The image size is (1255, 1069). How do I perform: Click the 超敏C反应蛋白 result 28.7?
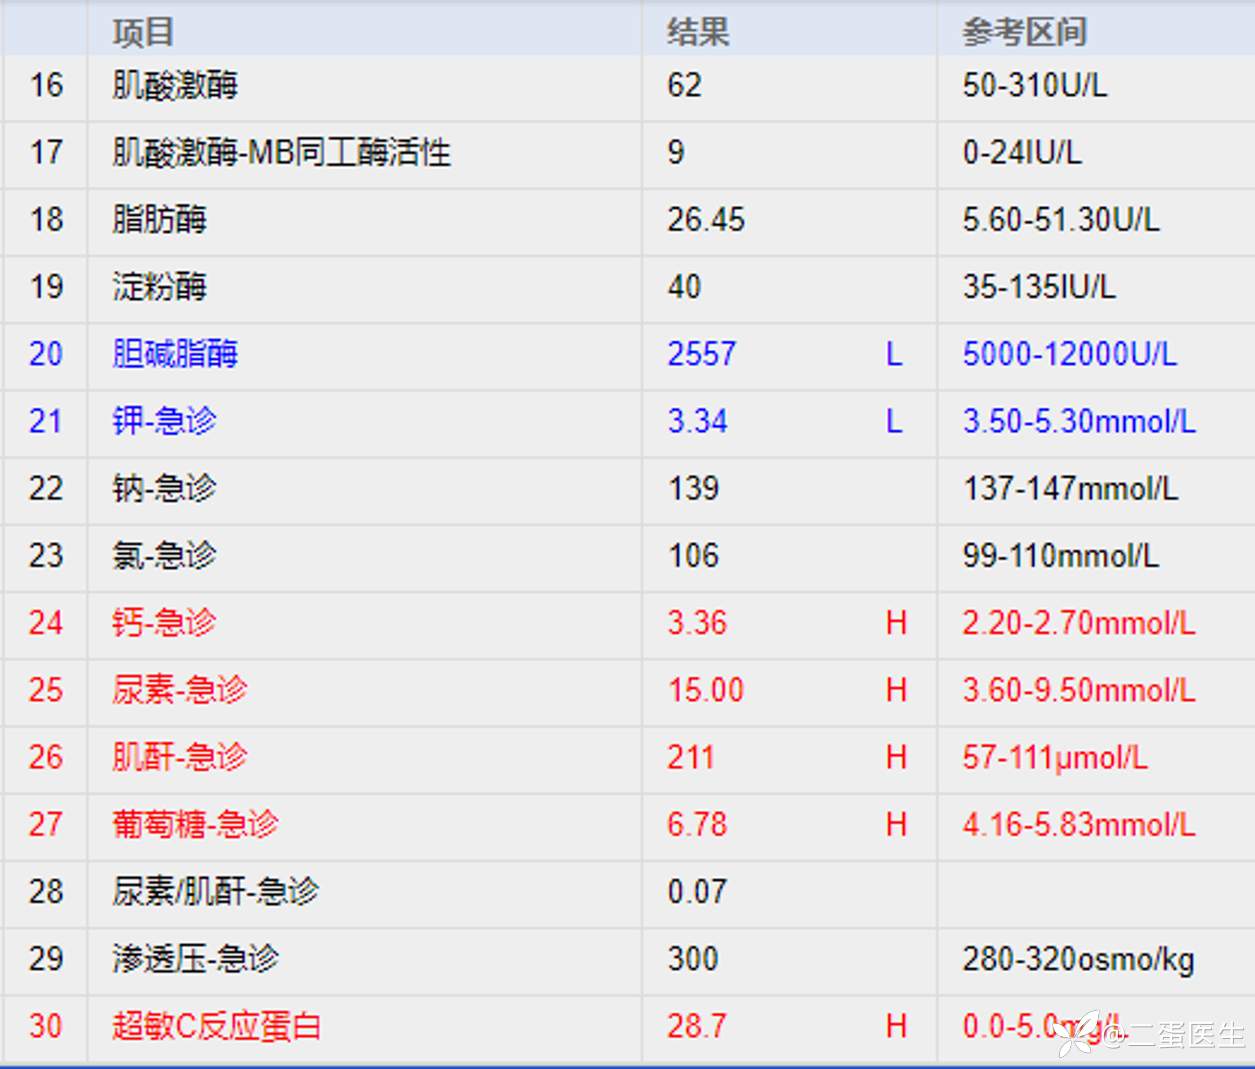click(x=697, y=1026)
